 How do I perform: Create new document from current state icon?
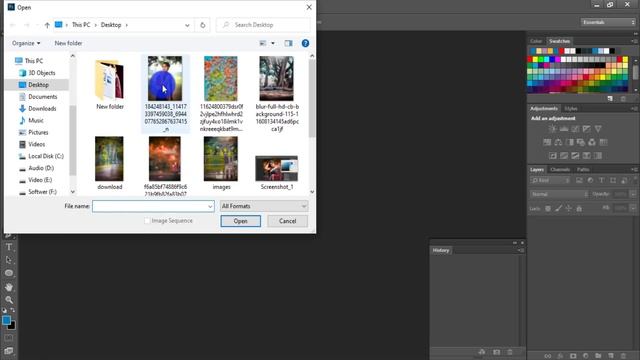click(482, 352)
